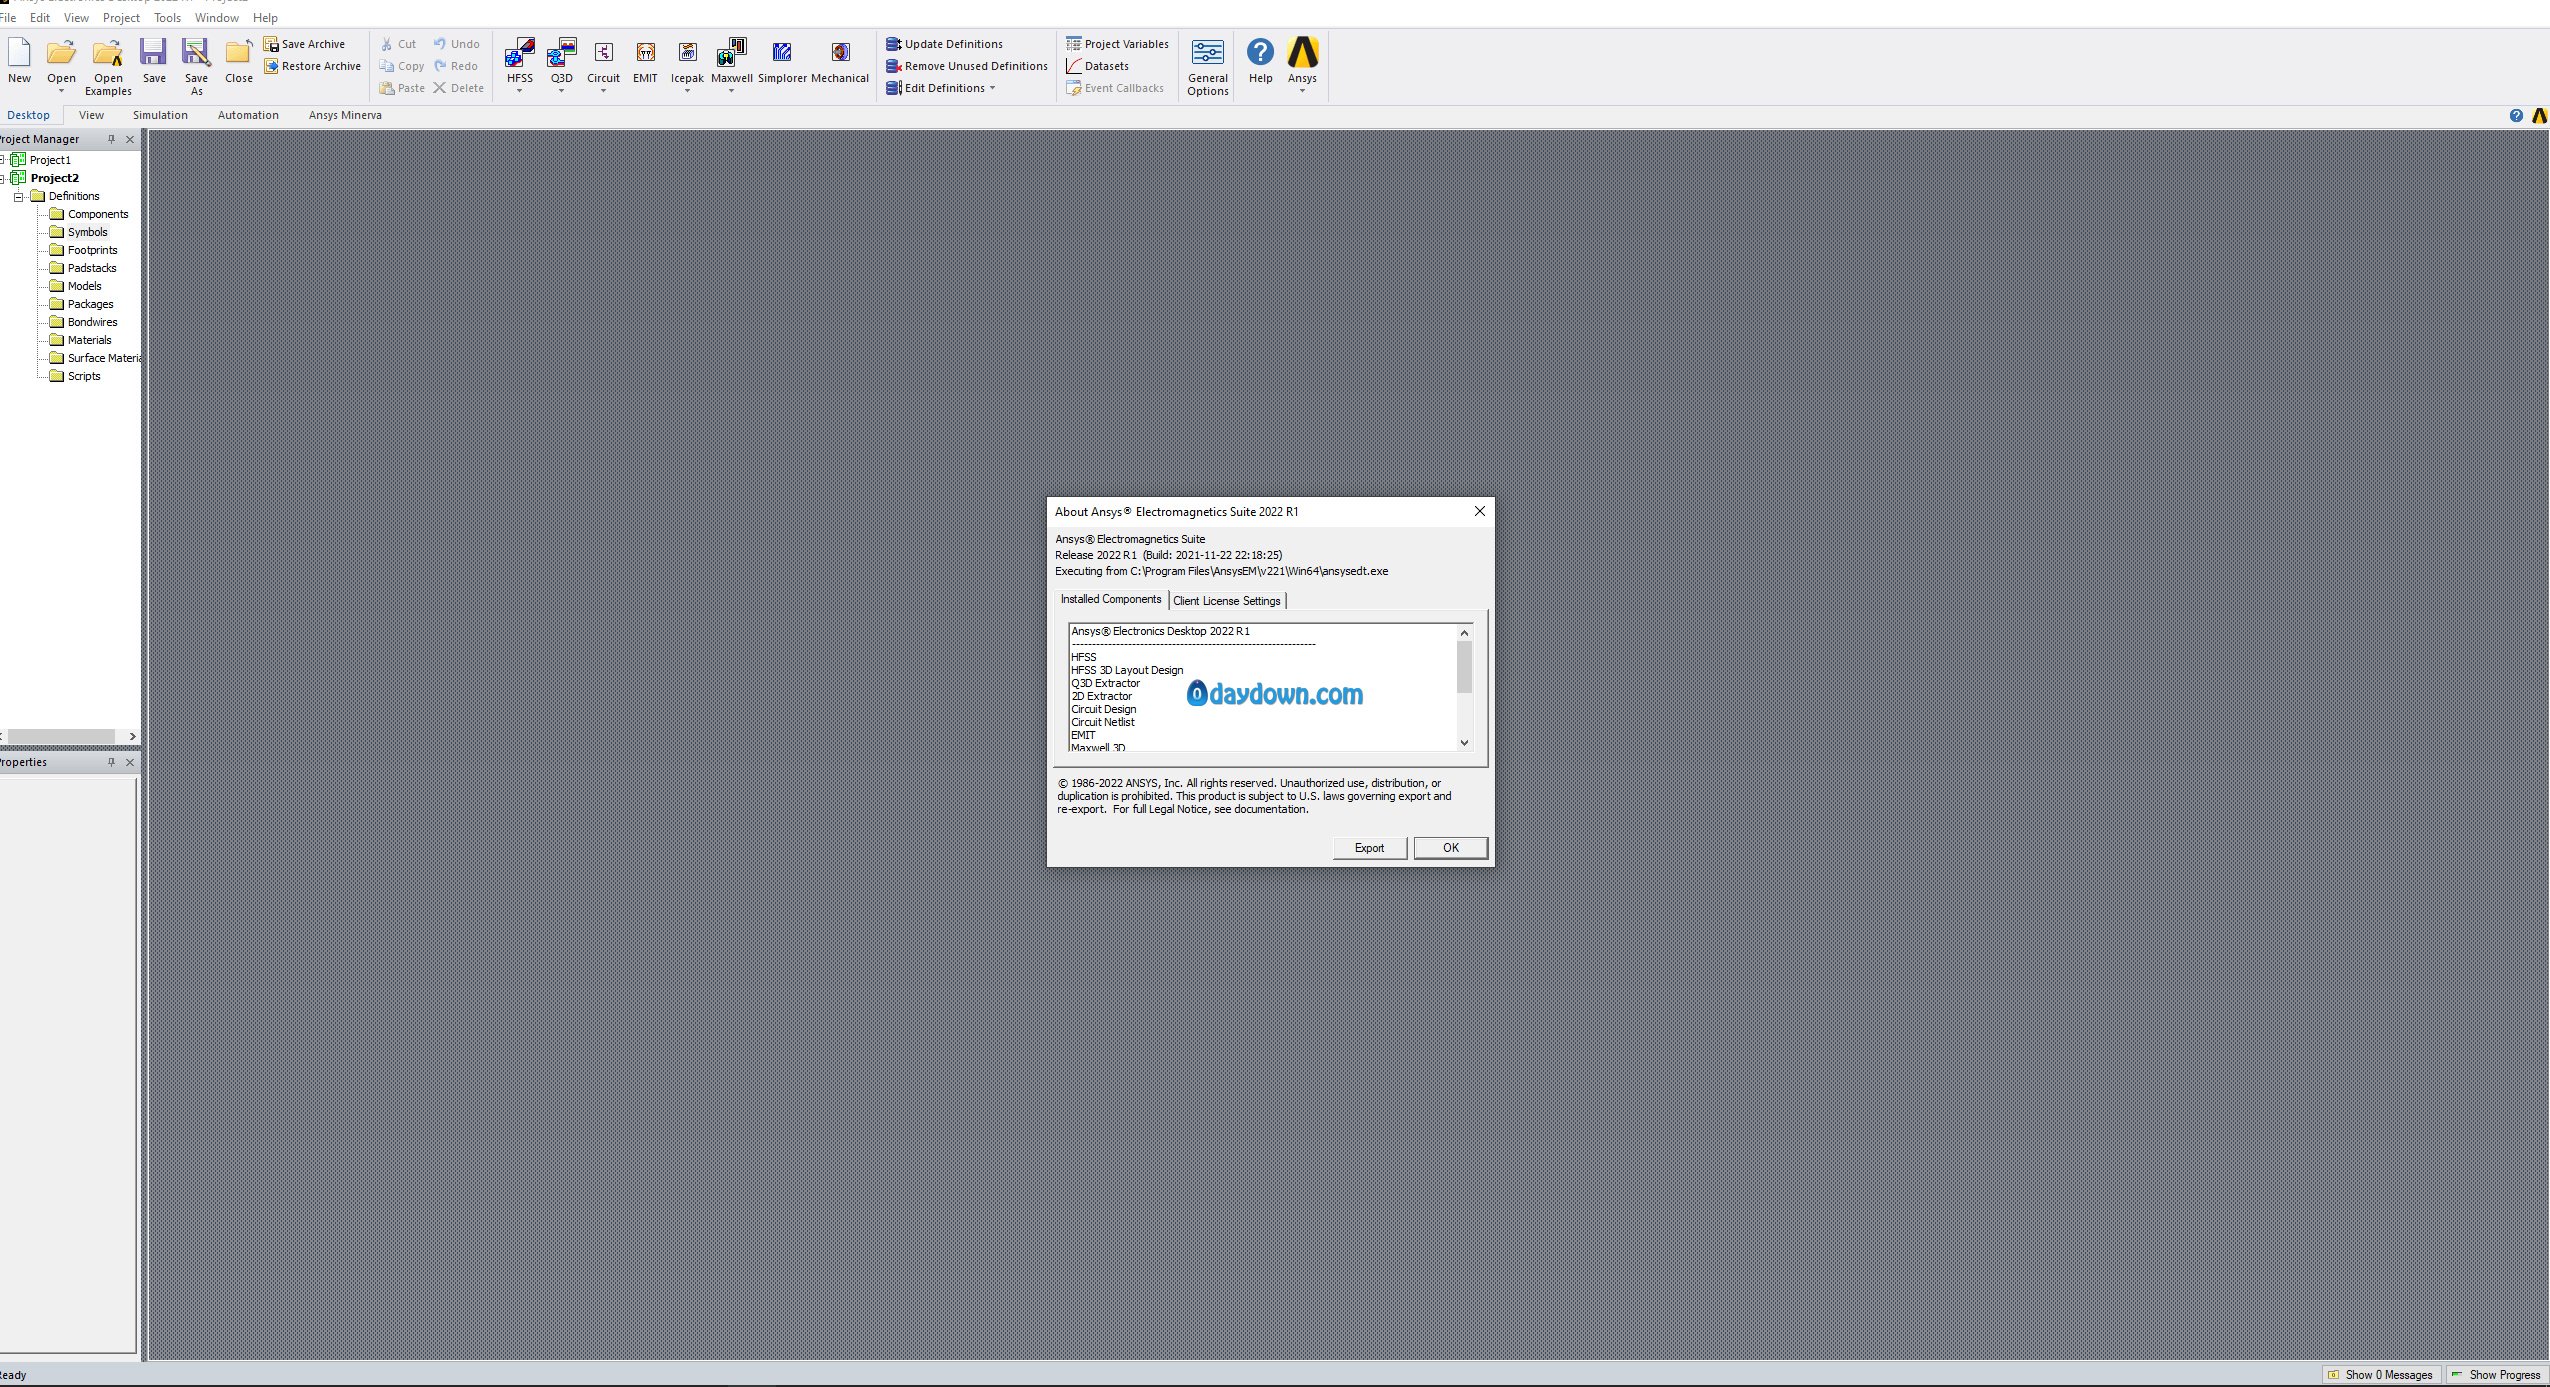The height and width of the screenshot is (1387, 2550).
Task: Open Help from the ribbon
Action: point(1260,61)
